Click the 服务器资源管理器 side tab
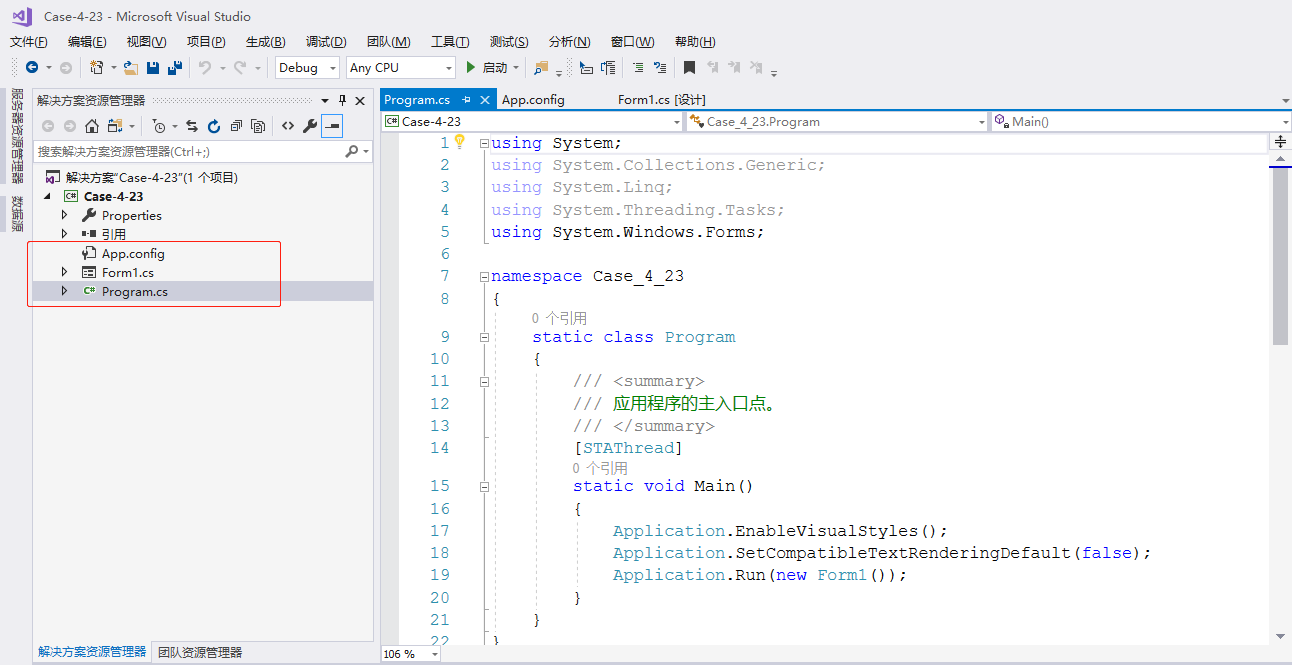The image size is (1292, 665). point(16,135)
